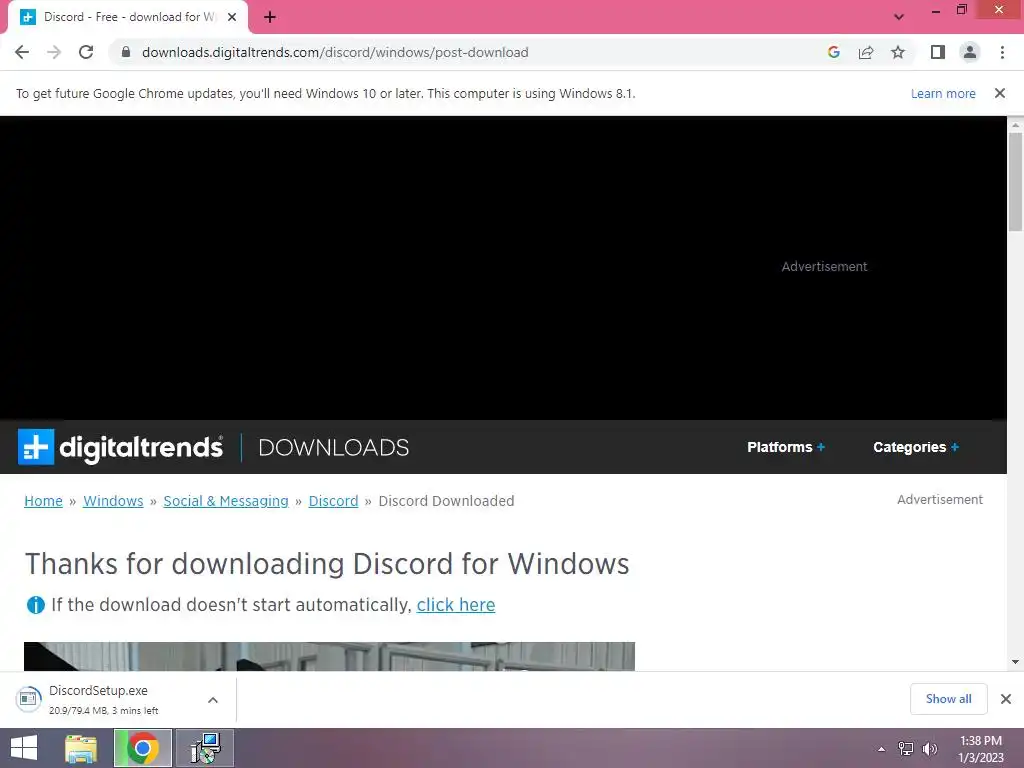Image resolution: width=1024 pixels, height=768 pixels.
Task: Close the Discord download tab
Action: point(232,17)
